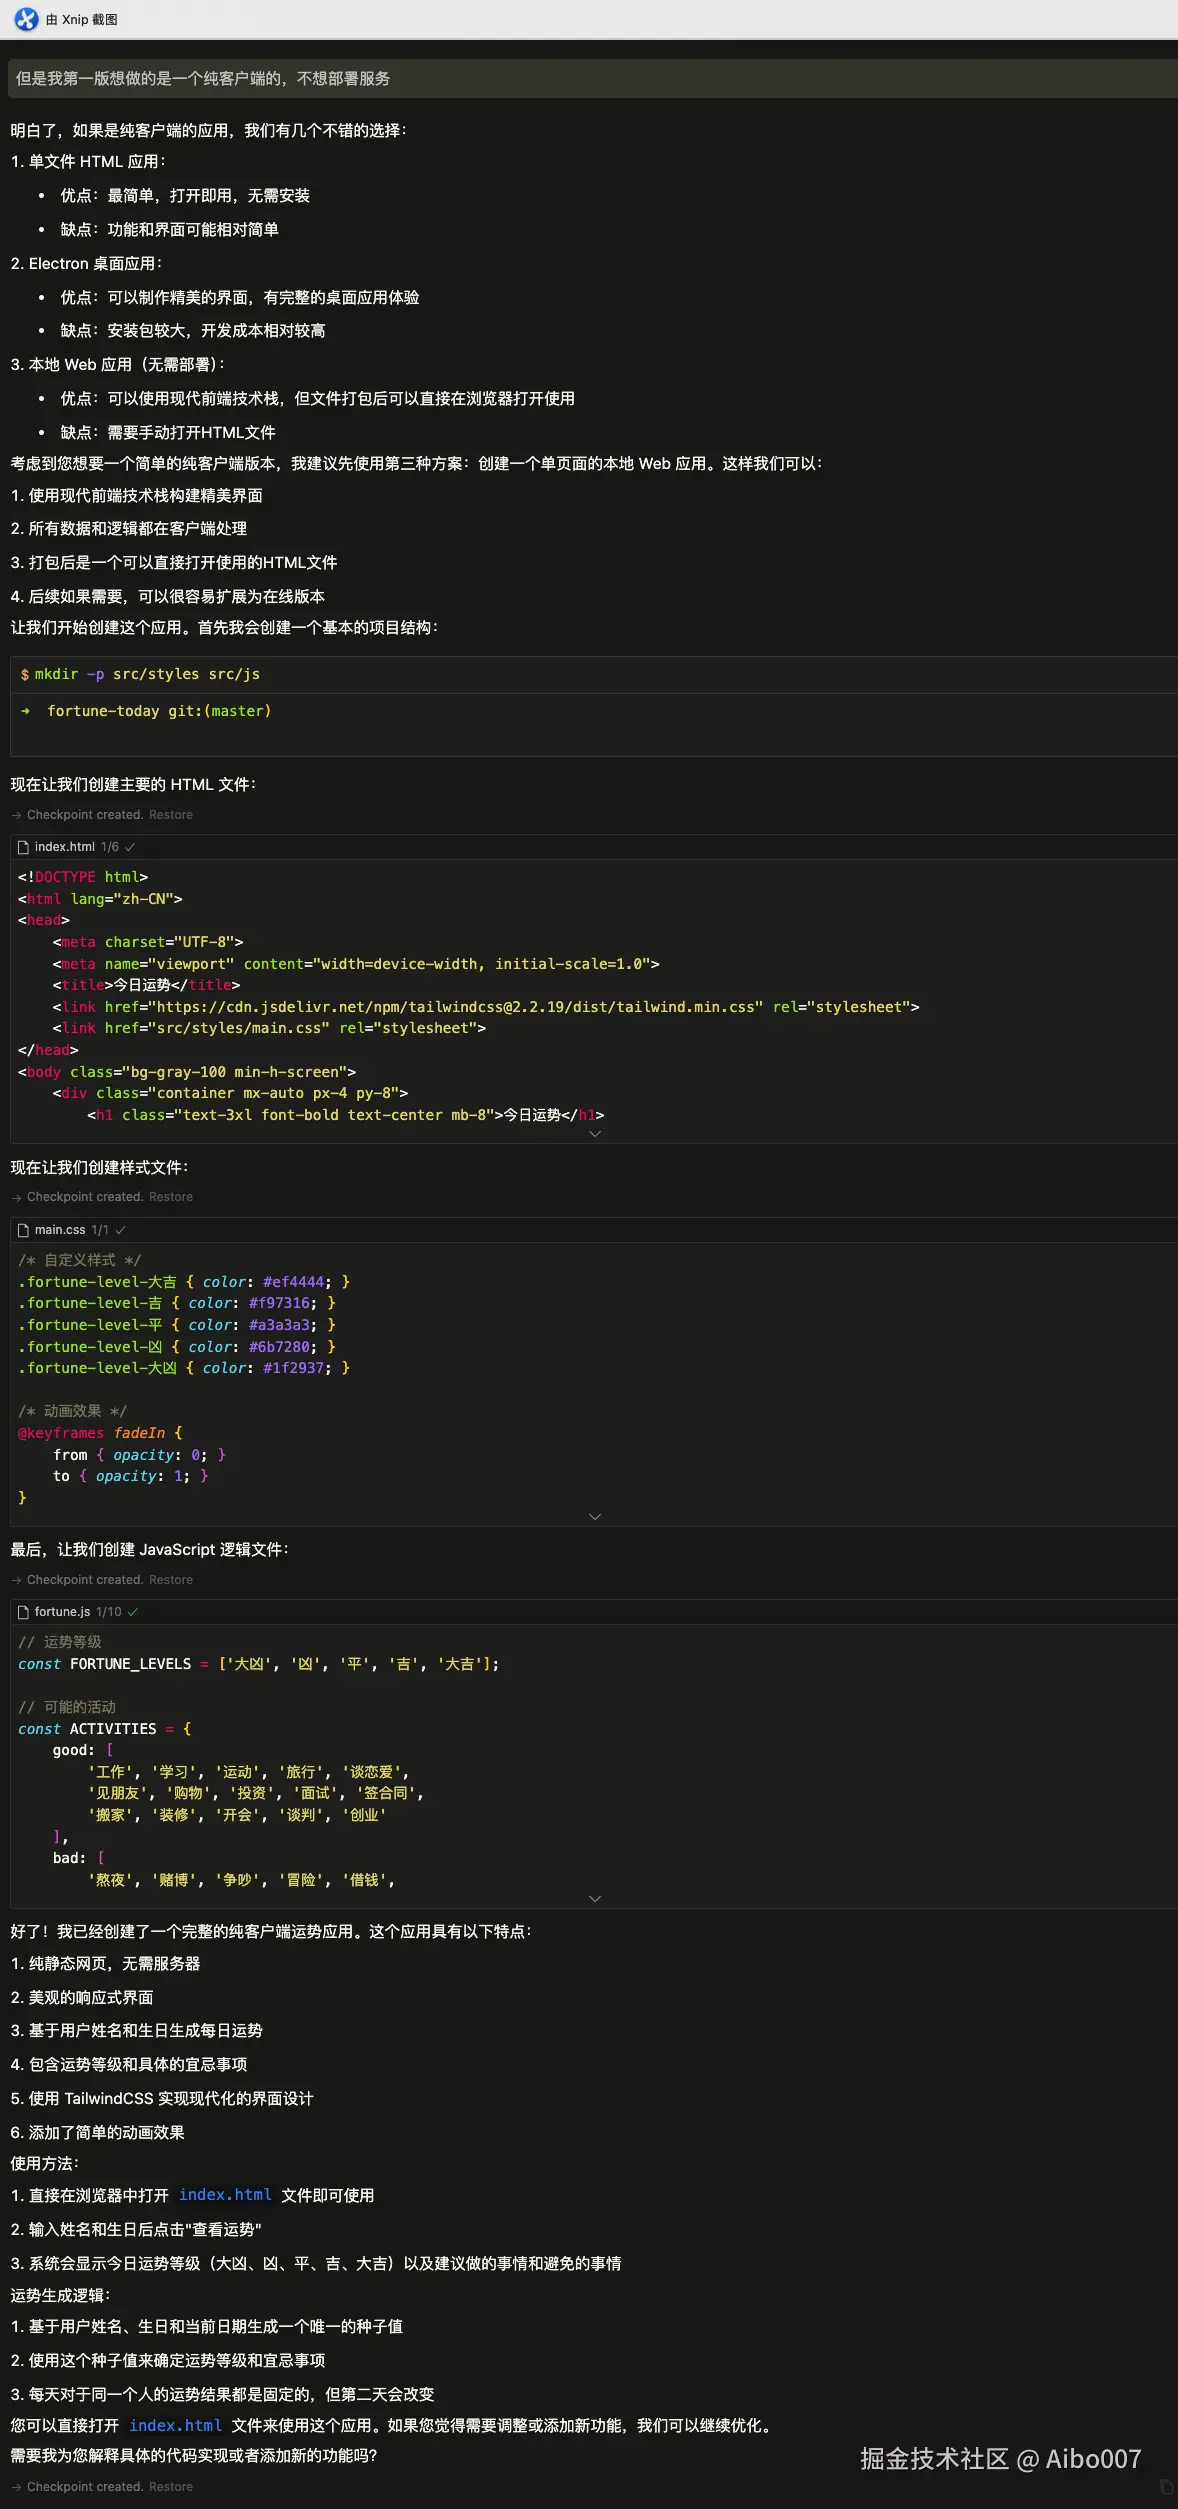Expand the index.html code block with its chevron
Viewport: 1178px width, 2509px height.
click(595, 1134)
